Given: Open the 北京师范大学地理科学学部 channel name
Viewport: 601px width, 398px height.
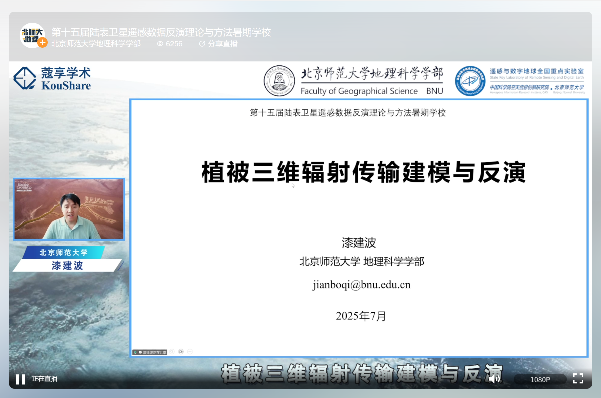Looking at the screenshot, I should tap(96, 44).
